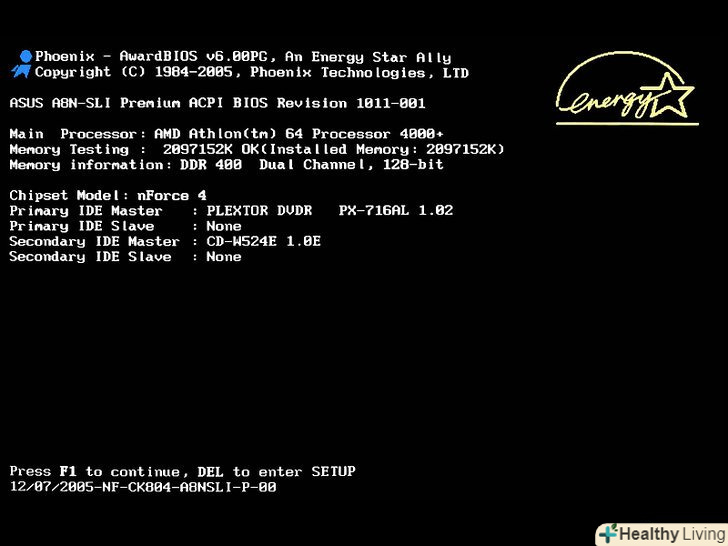Viewport: 728px width, 546px height.
Task: Click the 12/07/2005-NF-CK804-A8NSLI-P-00 BIOS ID string
Action: (143, 487)
